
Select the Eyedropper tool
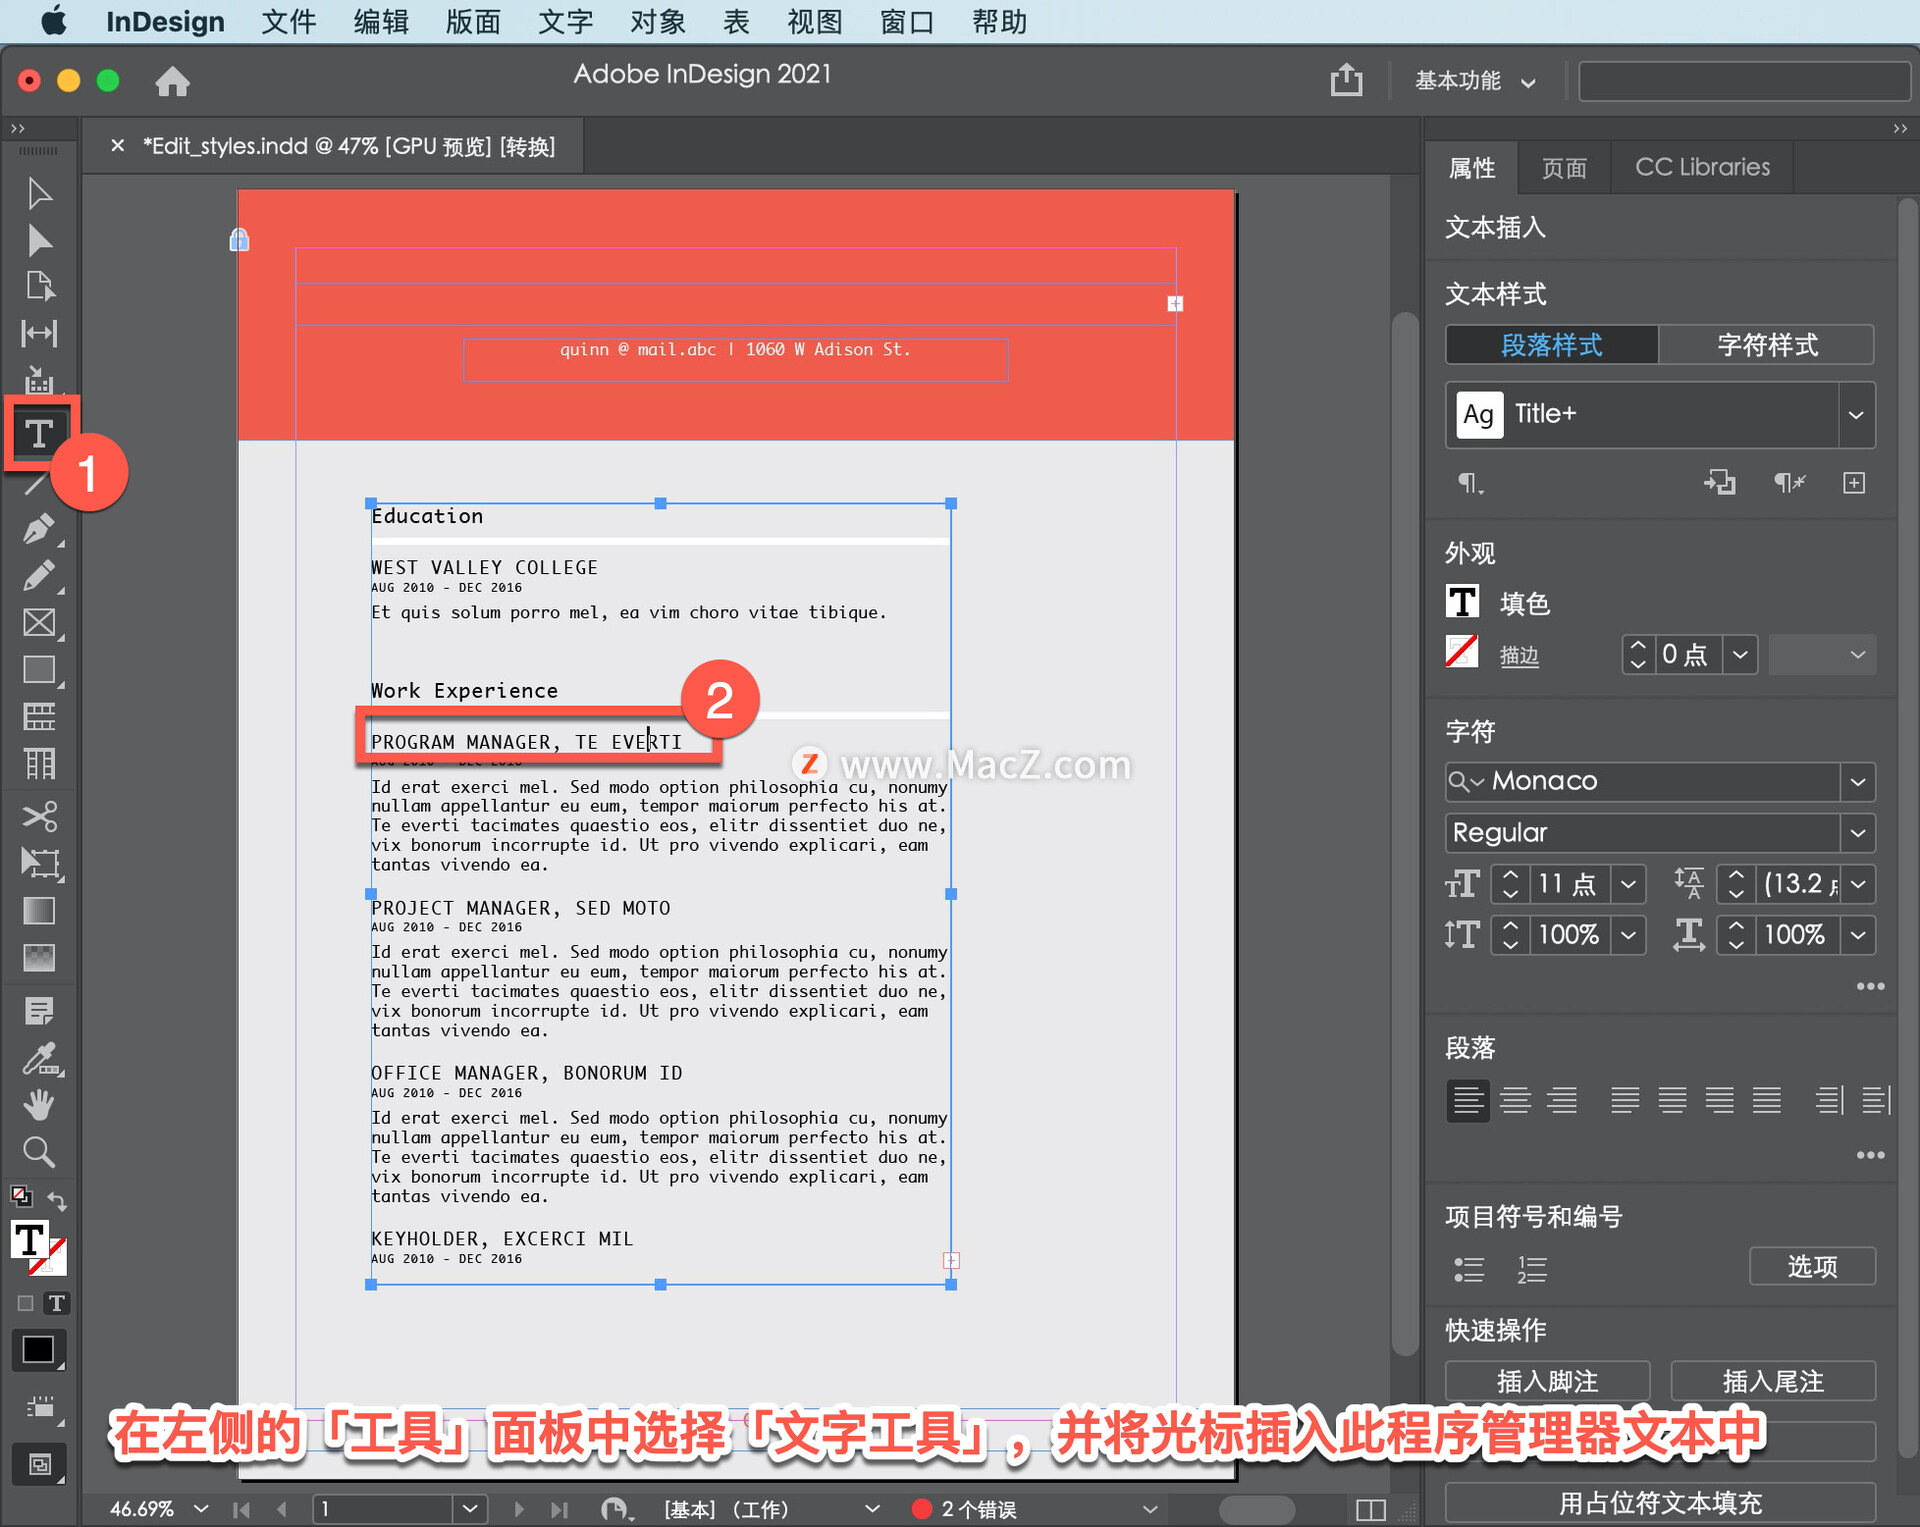point(39,1058)
